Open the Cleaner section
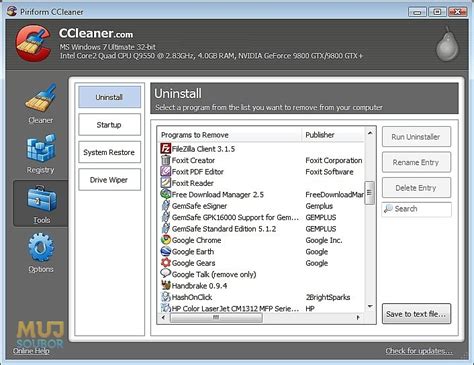 (x=40, y=104)
